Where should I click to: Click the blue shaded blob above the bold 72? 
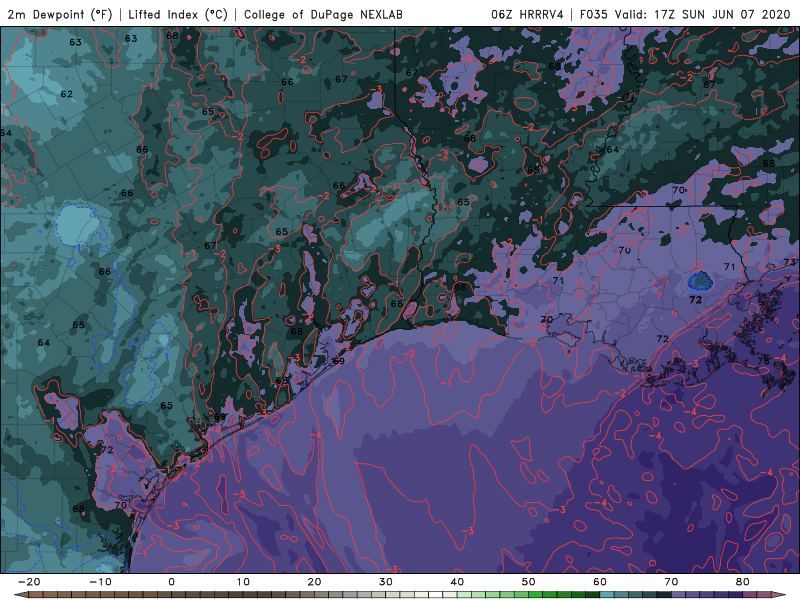click(699, 281)
